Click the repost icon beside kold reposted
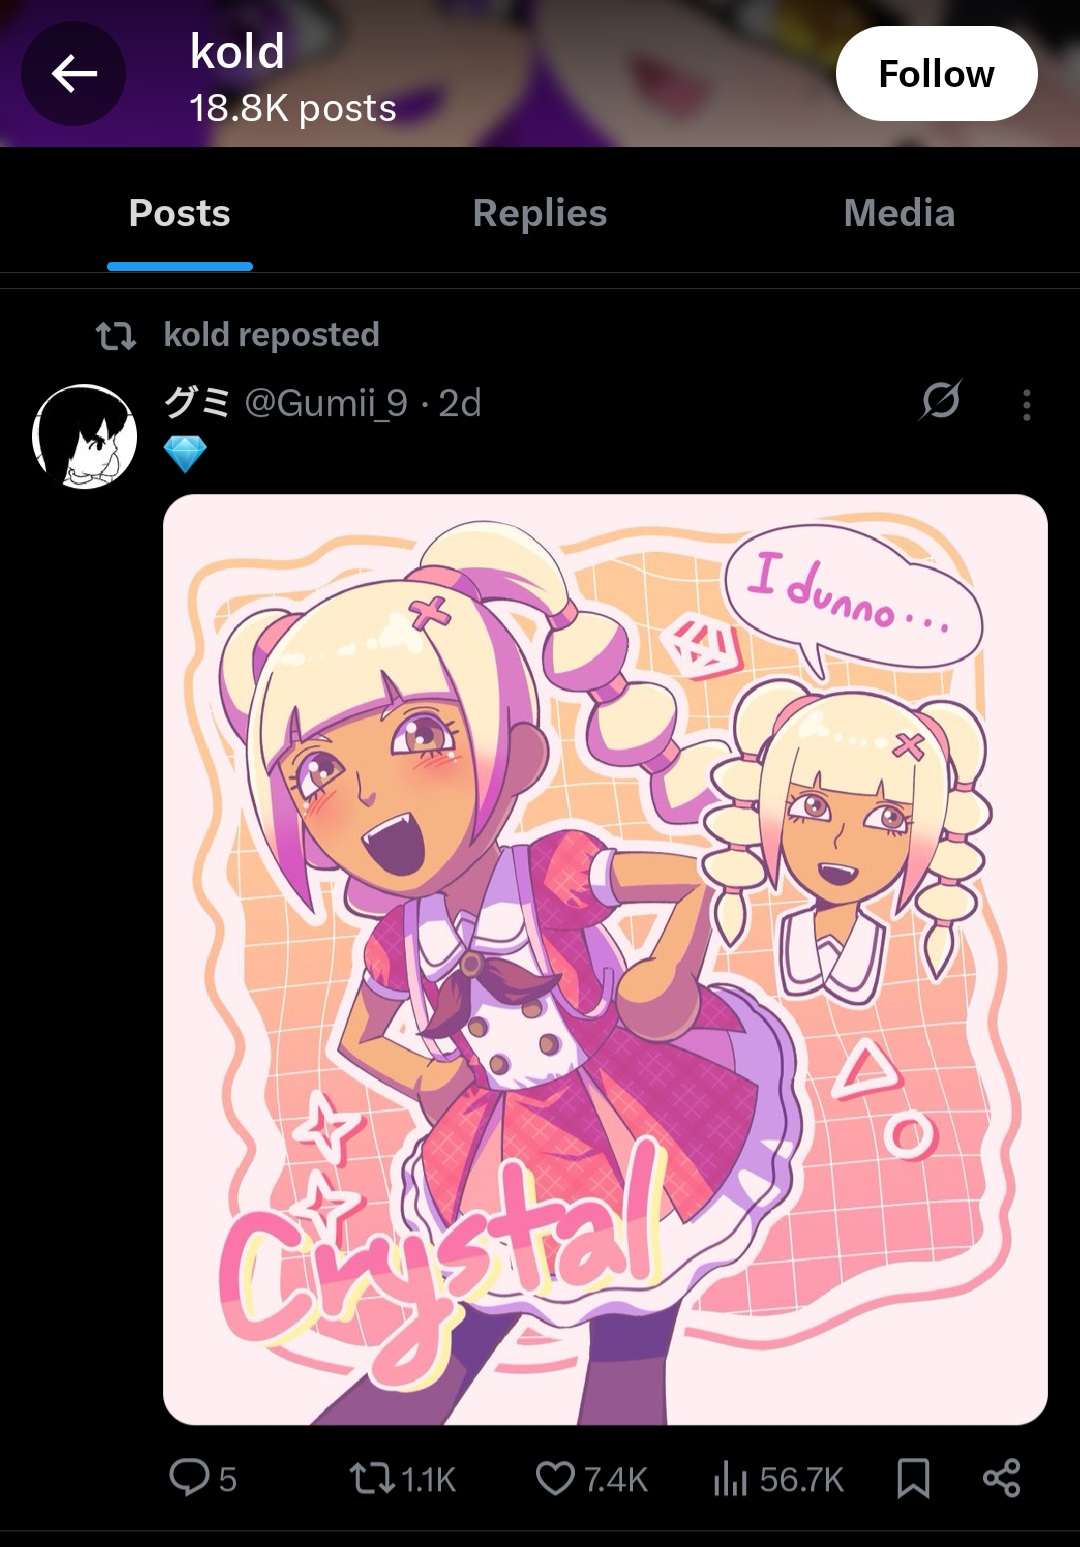1080x1547 pixels. click(116, 336)
